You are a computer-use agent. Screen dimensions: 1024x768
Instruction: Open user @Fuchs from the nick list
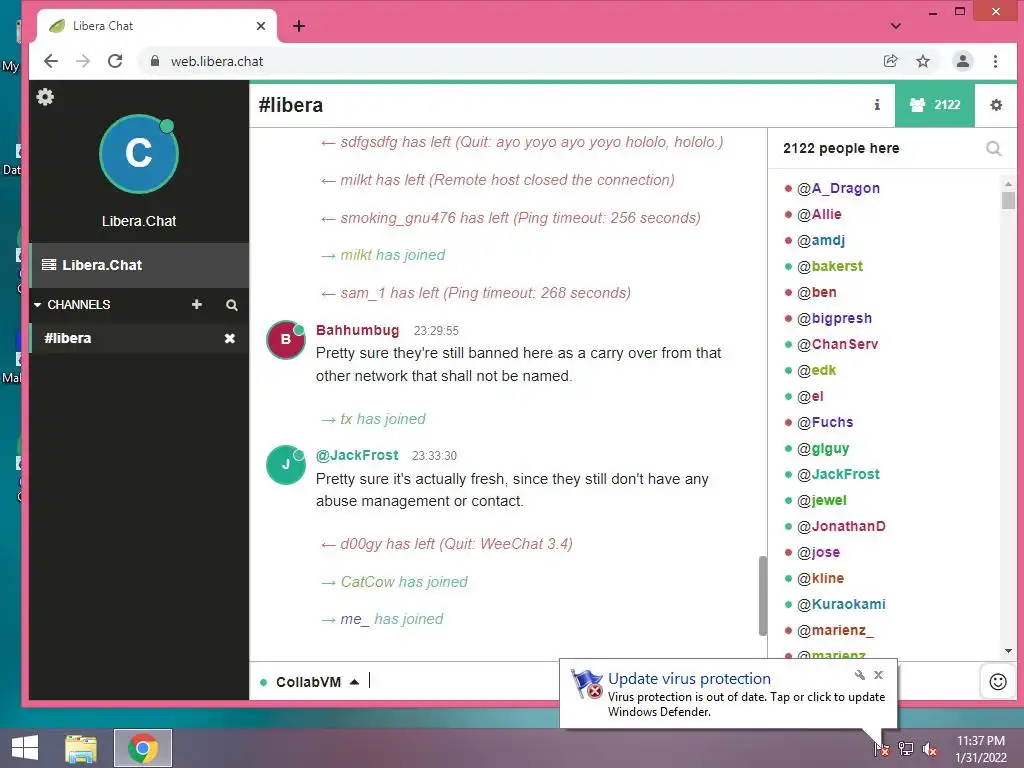tap(825, 423)
